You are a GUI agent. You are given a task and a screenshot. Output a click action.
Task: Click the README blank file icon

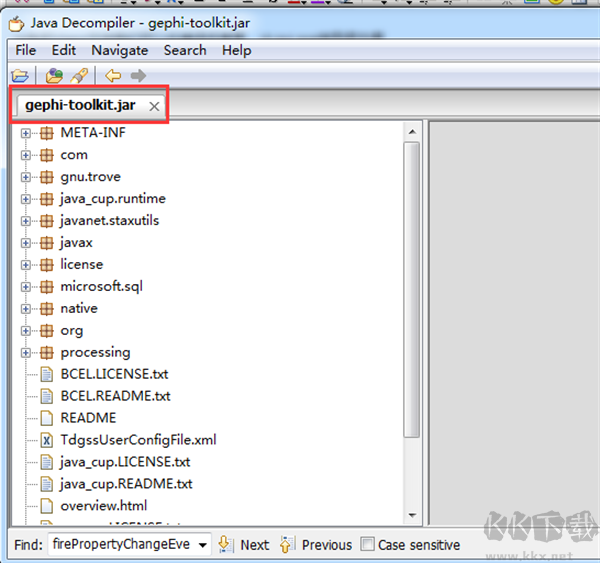pos(47,418)
